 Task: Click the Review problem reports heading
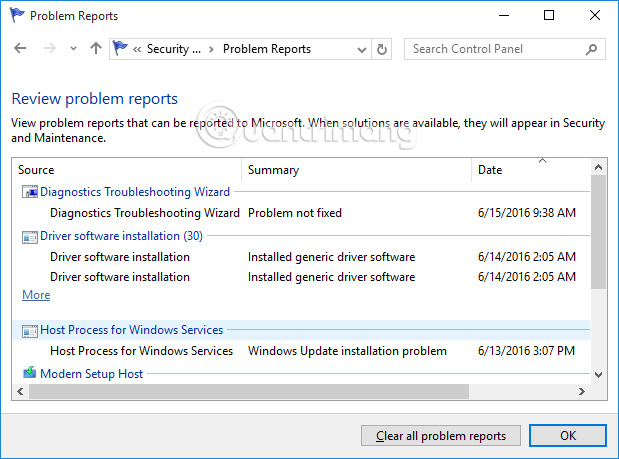95,99
